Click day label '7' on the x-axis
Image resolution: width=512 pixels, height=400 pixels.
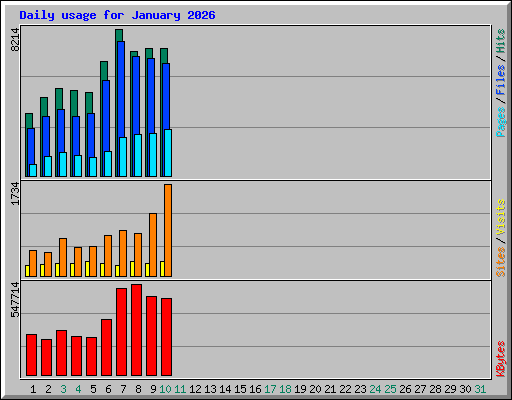tap(123, 389)
